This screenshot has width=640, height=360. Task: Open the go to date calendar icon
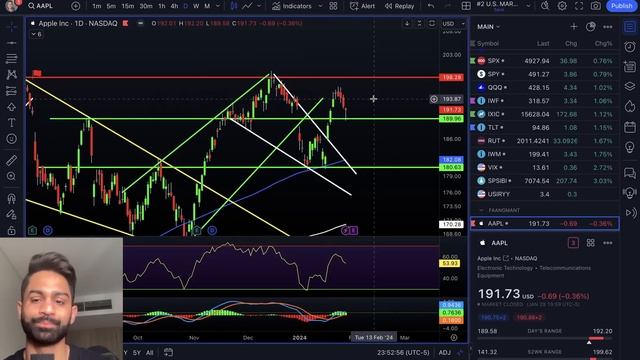click(168, 352)
